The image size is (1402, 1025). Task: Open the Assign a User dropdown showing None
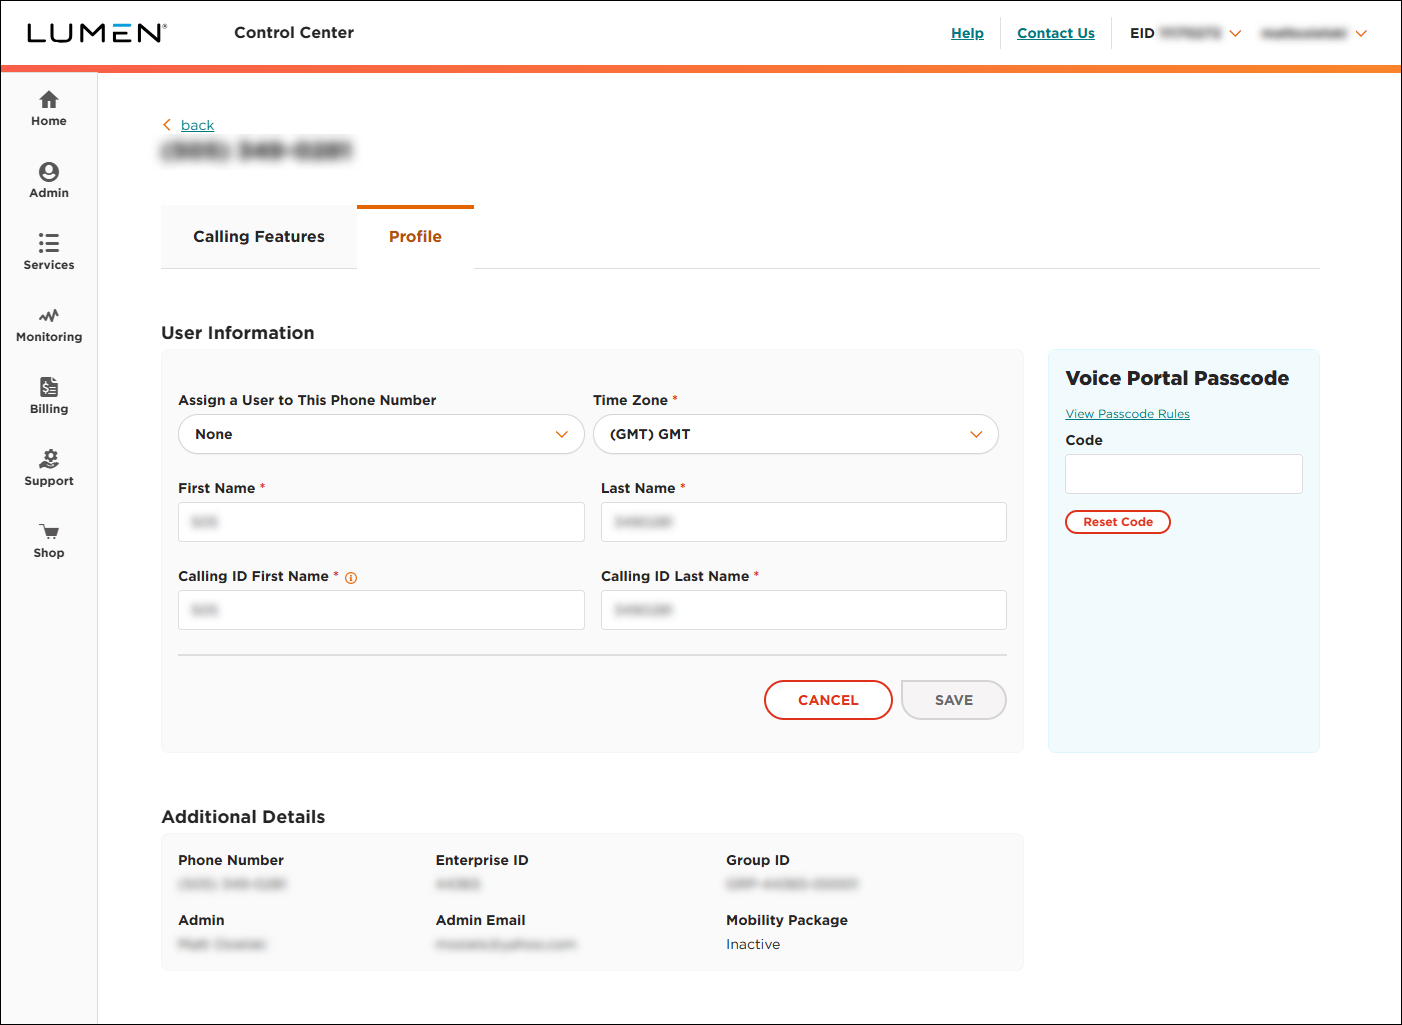tap(380, 434)
